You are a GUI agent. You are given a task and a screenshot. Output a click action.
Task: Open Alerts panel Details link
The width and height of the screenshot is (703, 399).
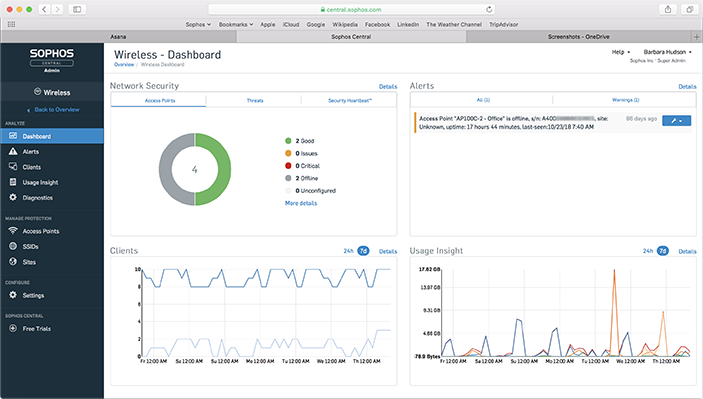click(687, 87)
